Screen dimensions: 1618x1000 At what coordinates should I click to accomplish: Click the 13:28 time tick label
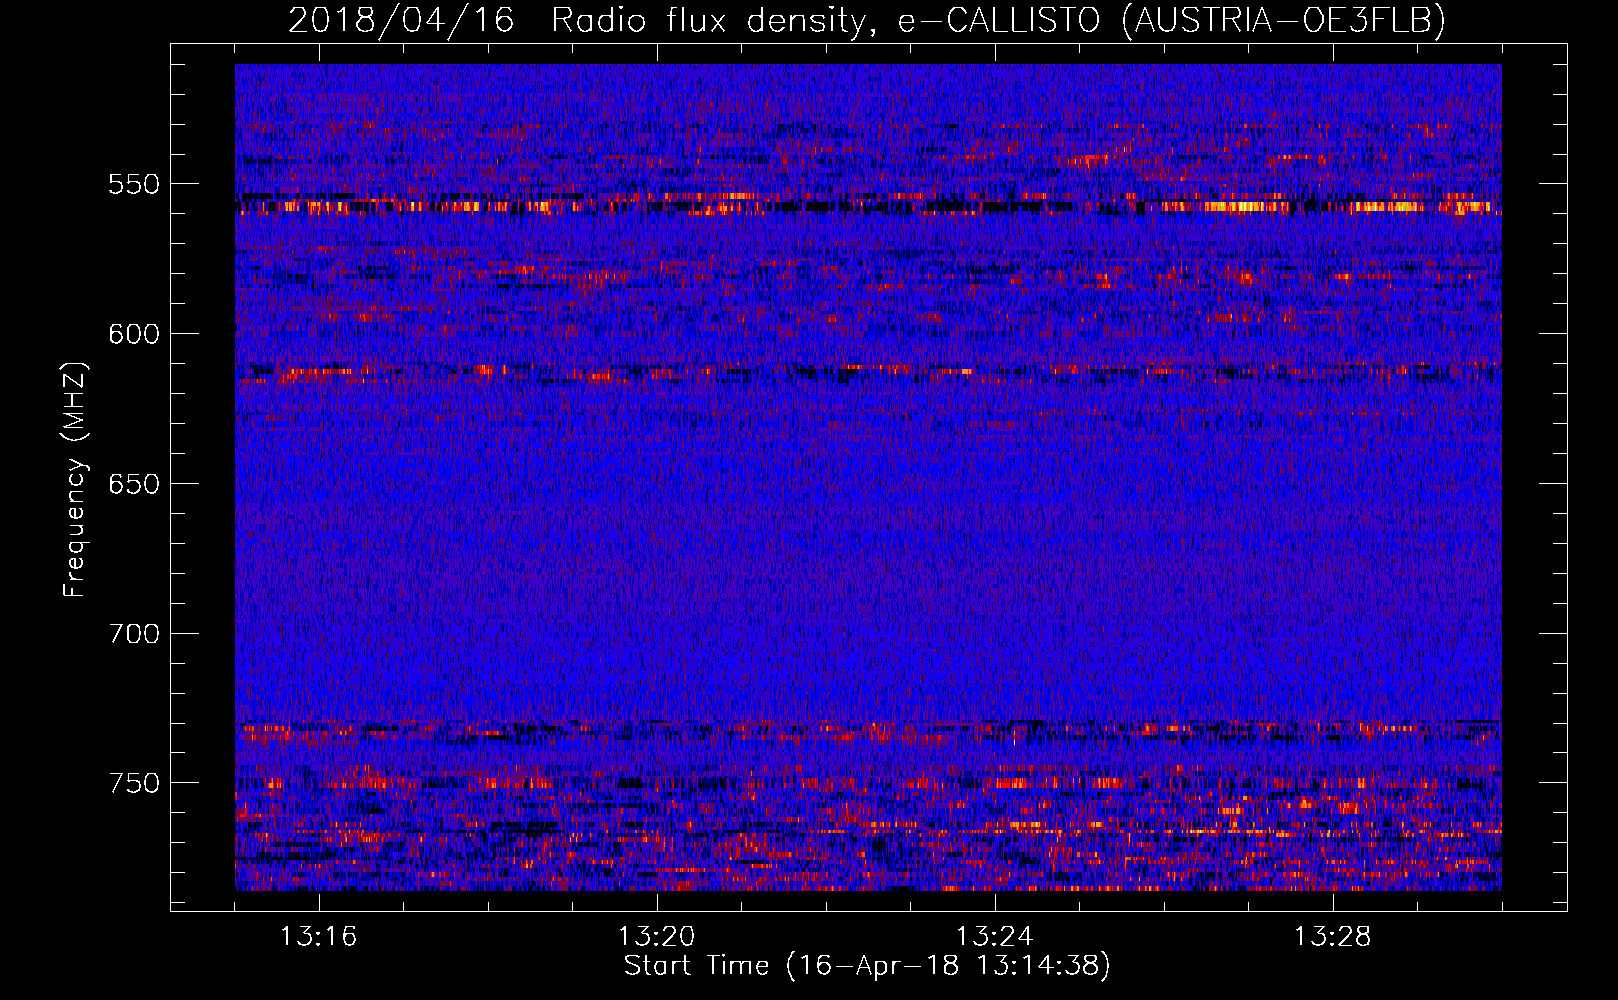click(x=1332, y=937)
